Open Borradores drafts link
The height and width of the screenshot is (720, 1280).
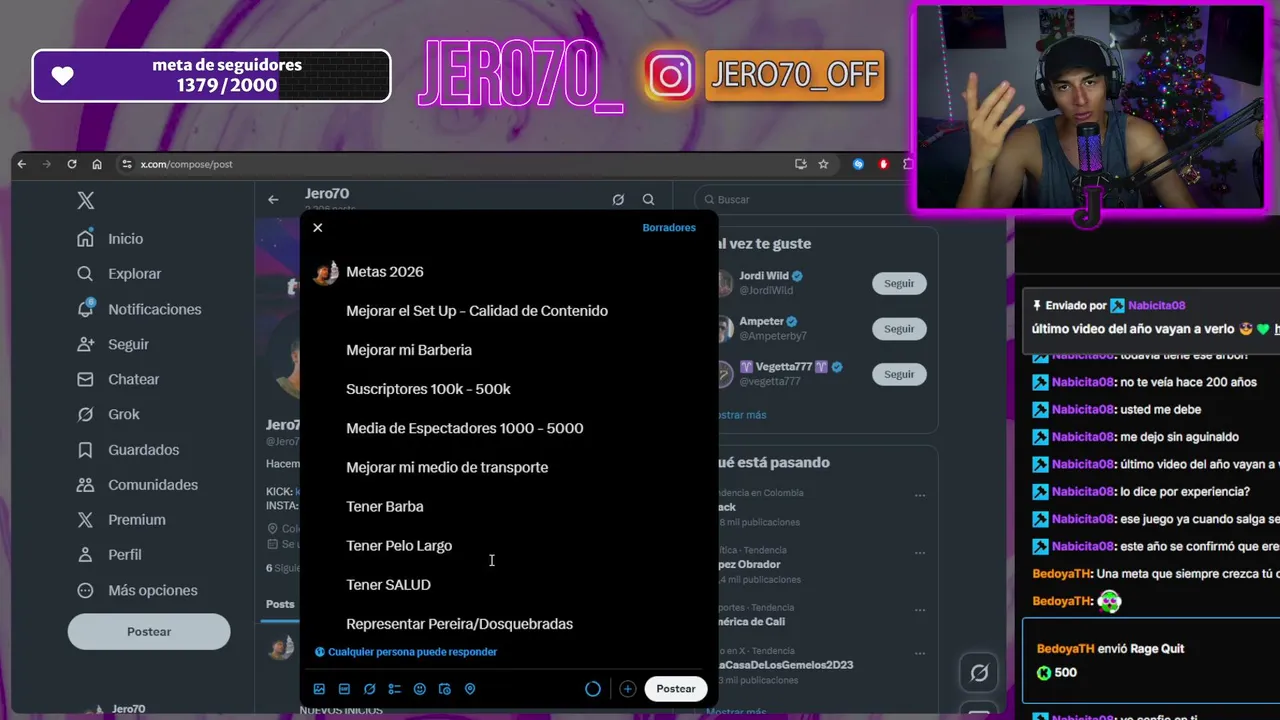pos(669,228)
